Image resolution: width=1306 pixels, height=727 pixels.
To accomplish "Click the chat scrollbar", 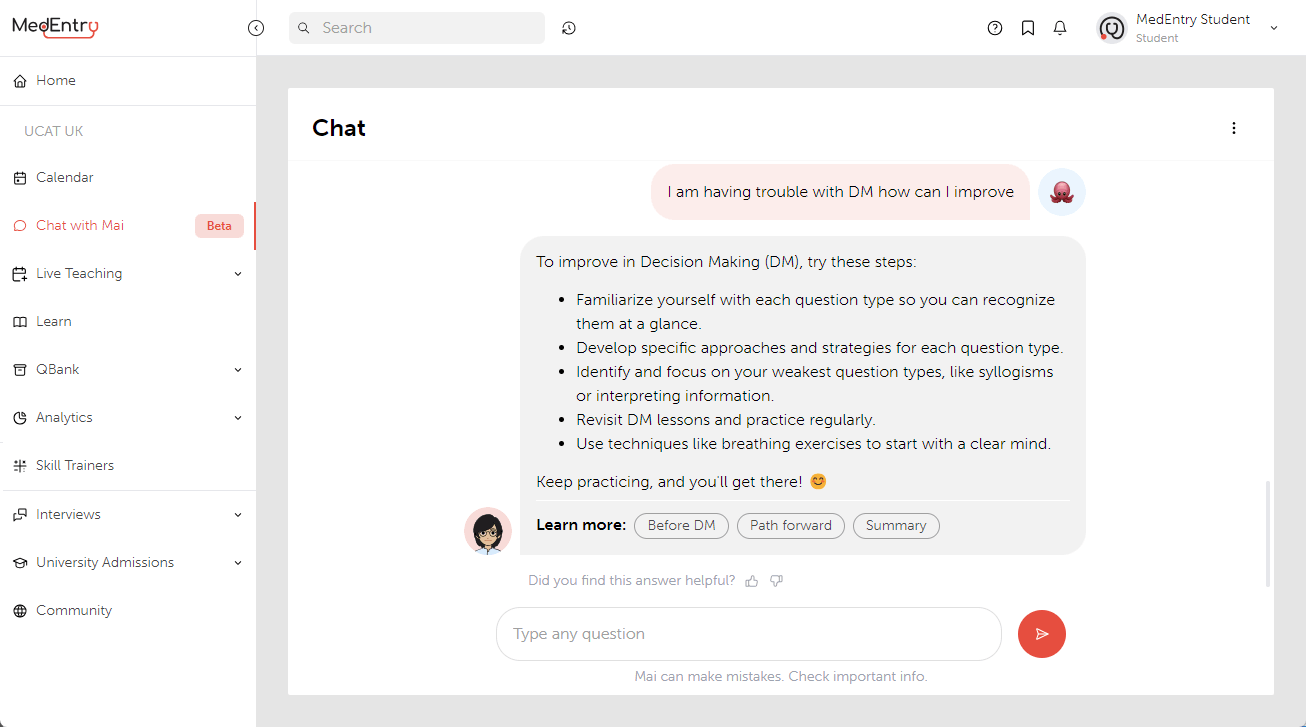I will click(x=1267, y=533).
